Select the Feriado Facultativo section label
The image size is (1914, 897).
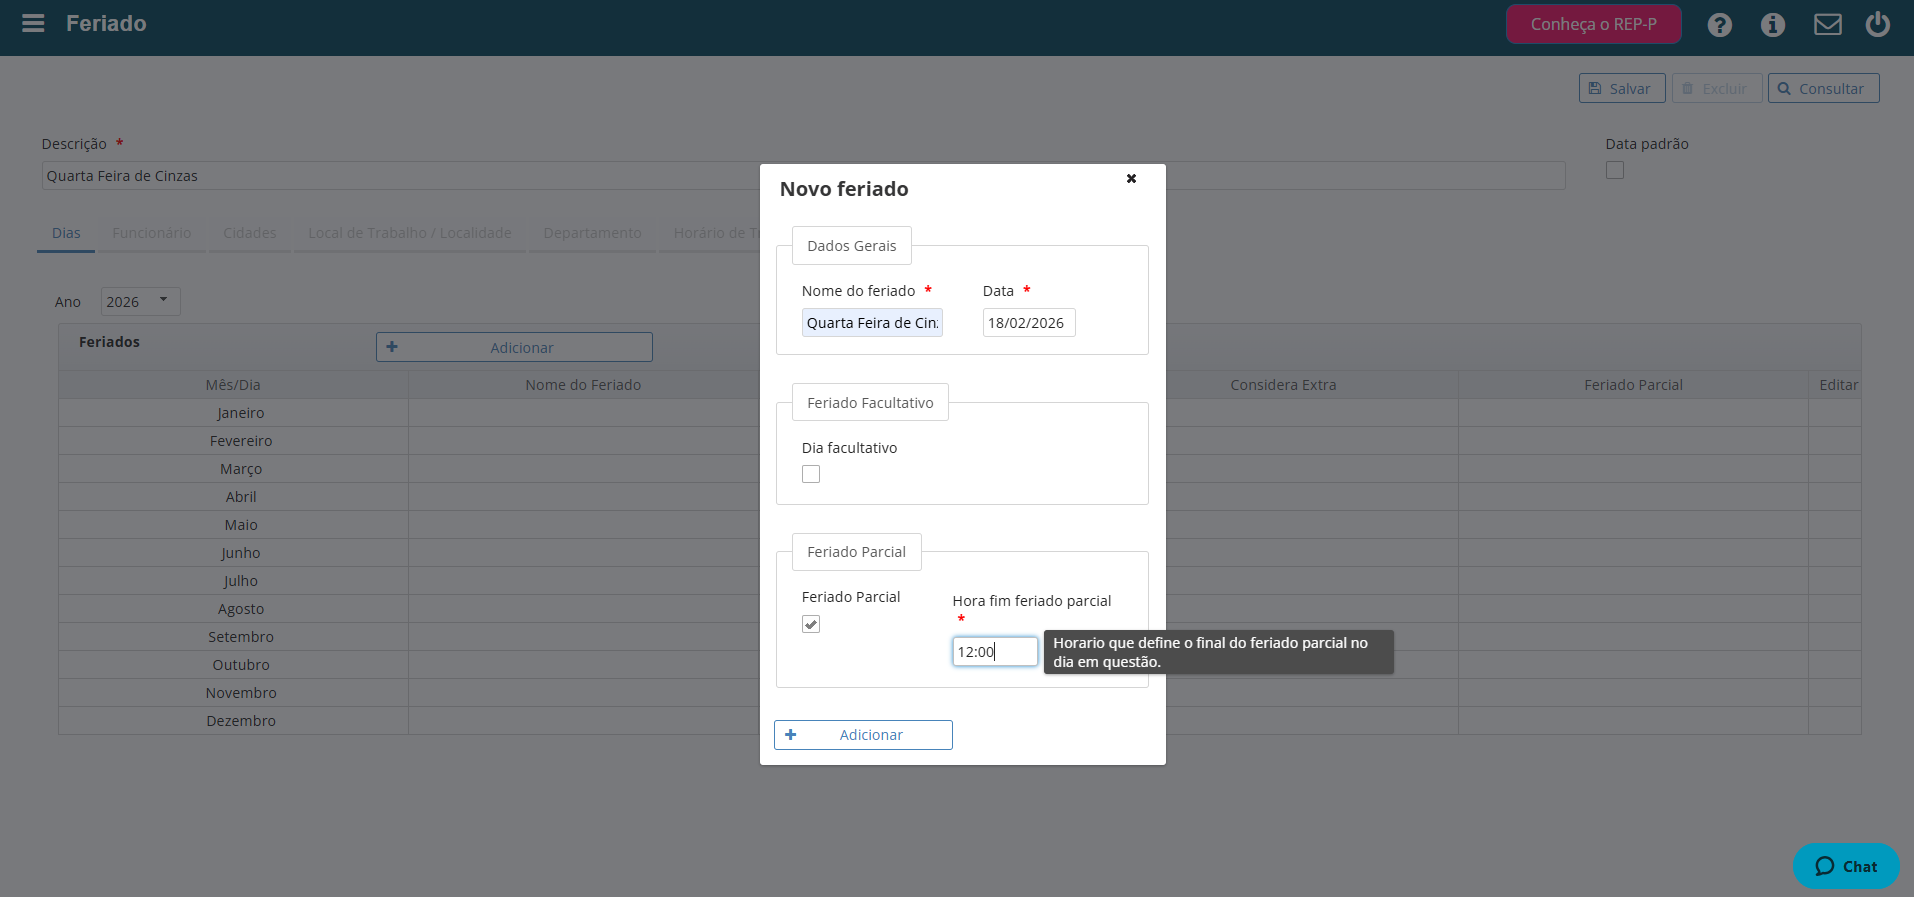click(870, 403)
